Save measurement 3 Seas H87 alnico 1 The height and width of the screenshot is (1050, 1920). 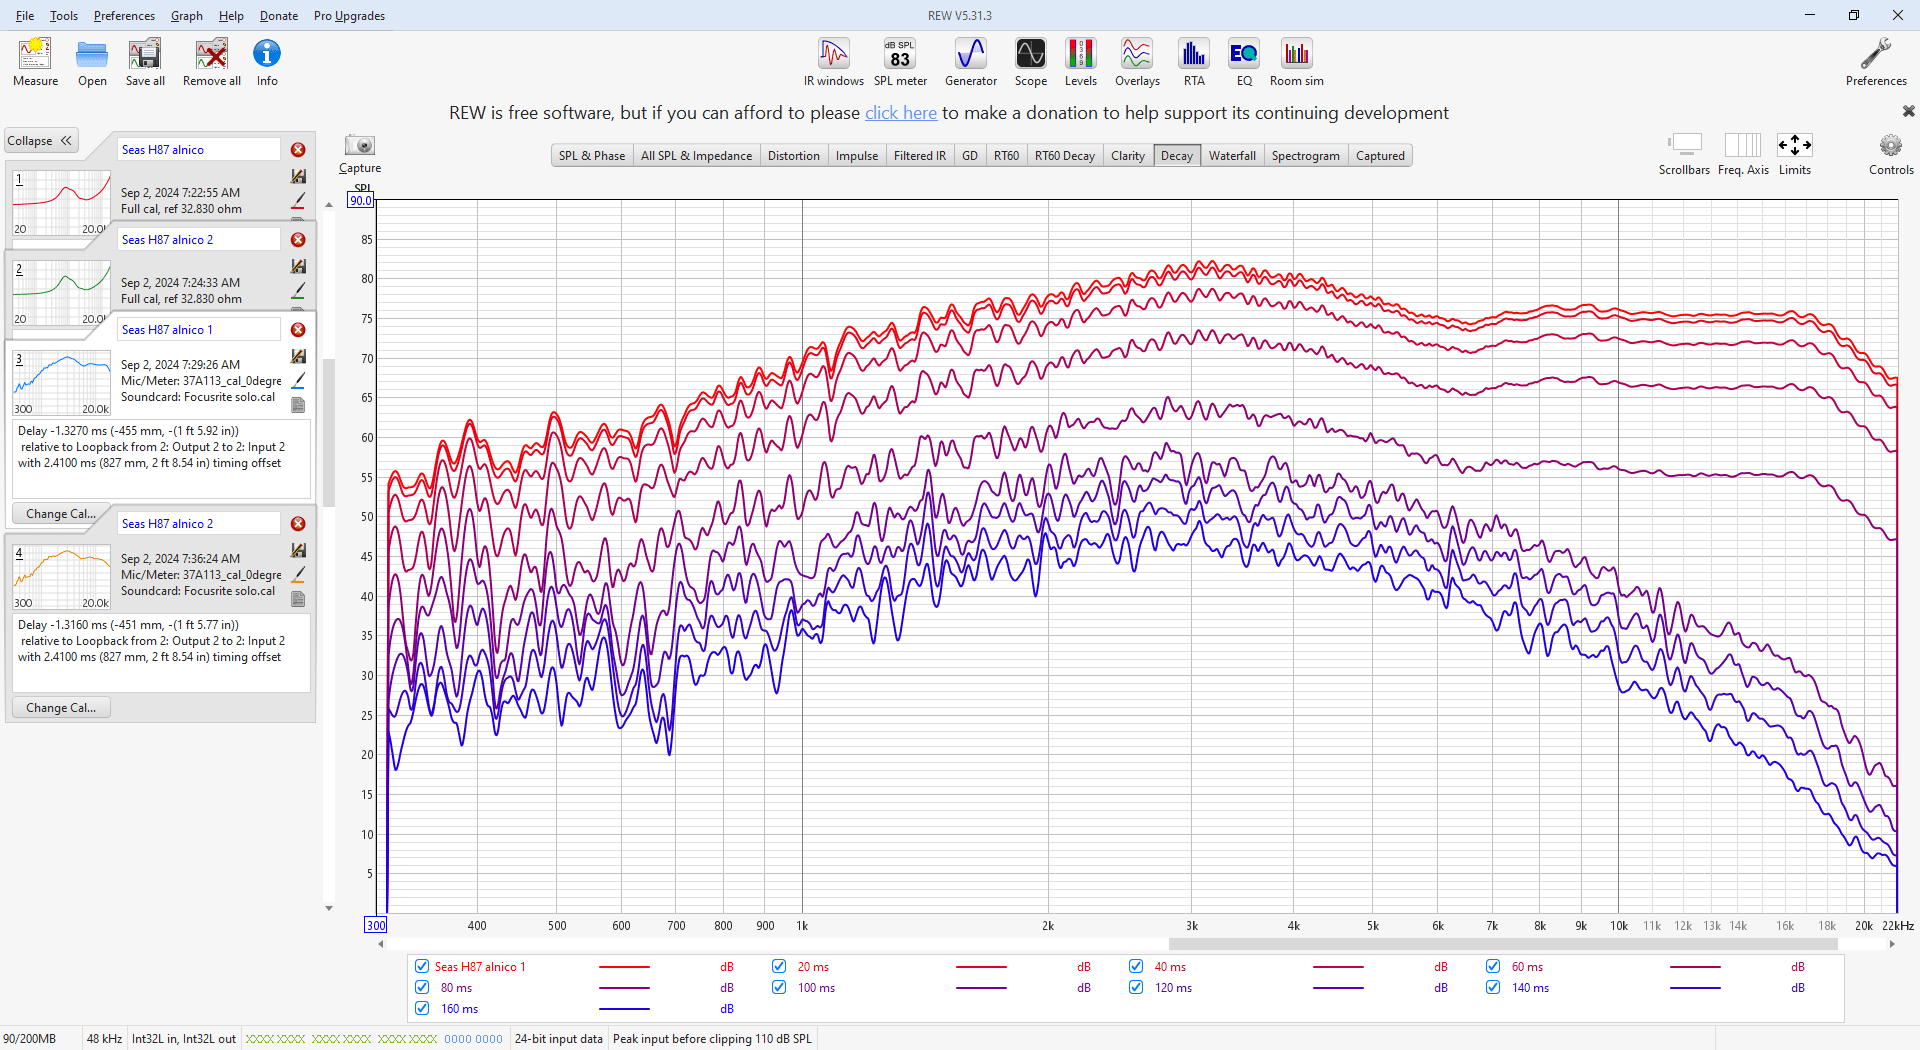tap(298, 356)
